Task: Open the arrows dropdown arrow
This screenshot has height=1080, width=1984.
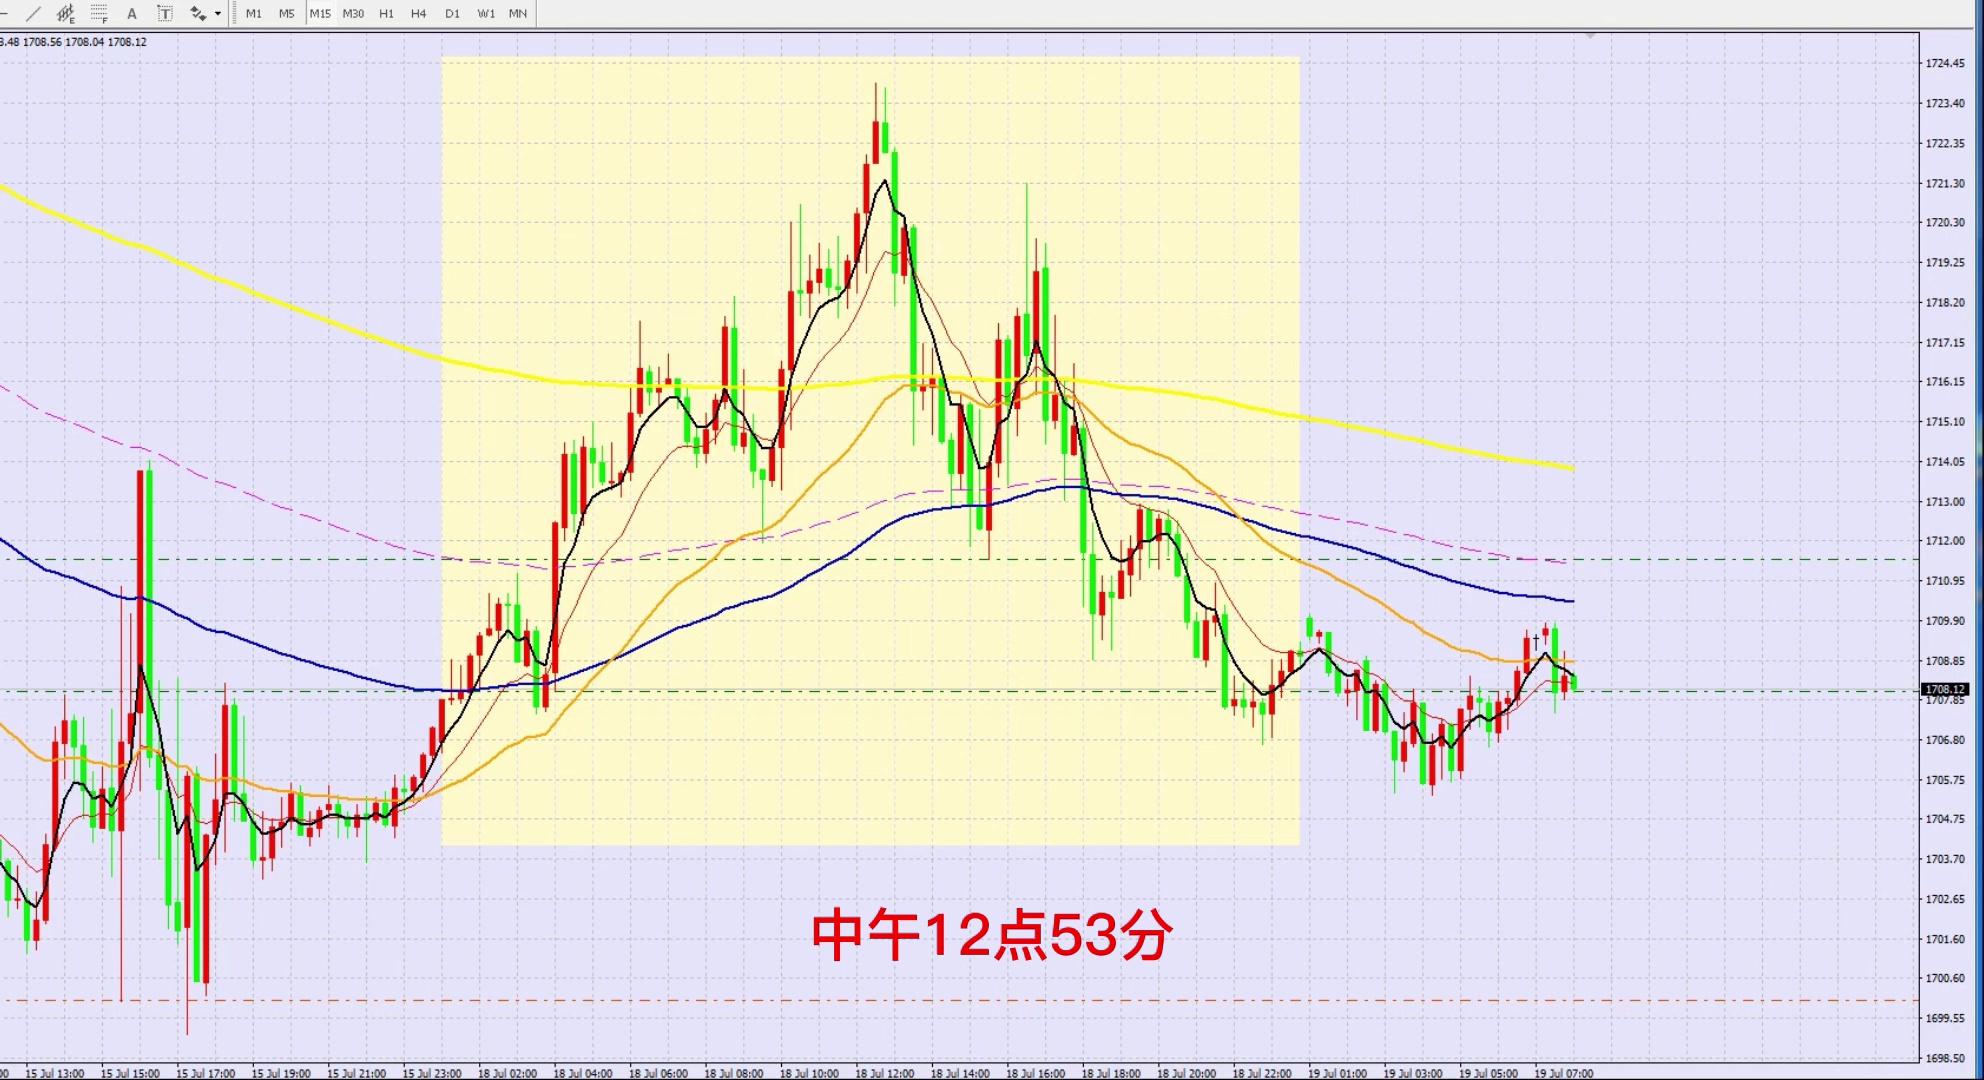Action: point(218,14)
